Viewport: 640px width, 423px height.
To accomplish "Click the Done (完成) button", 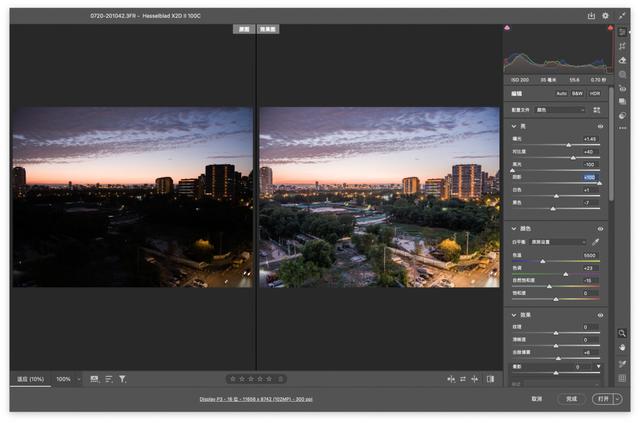I will 571,399.
